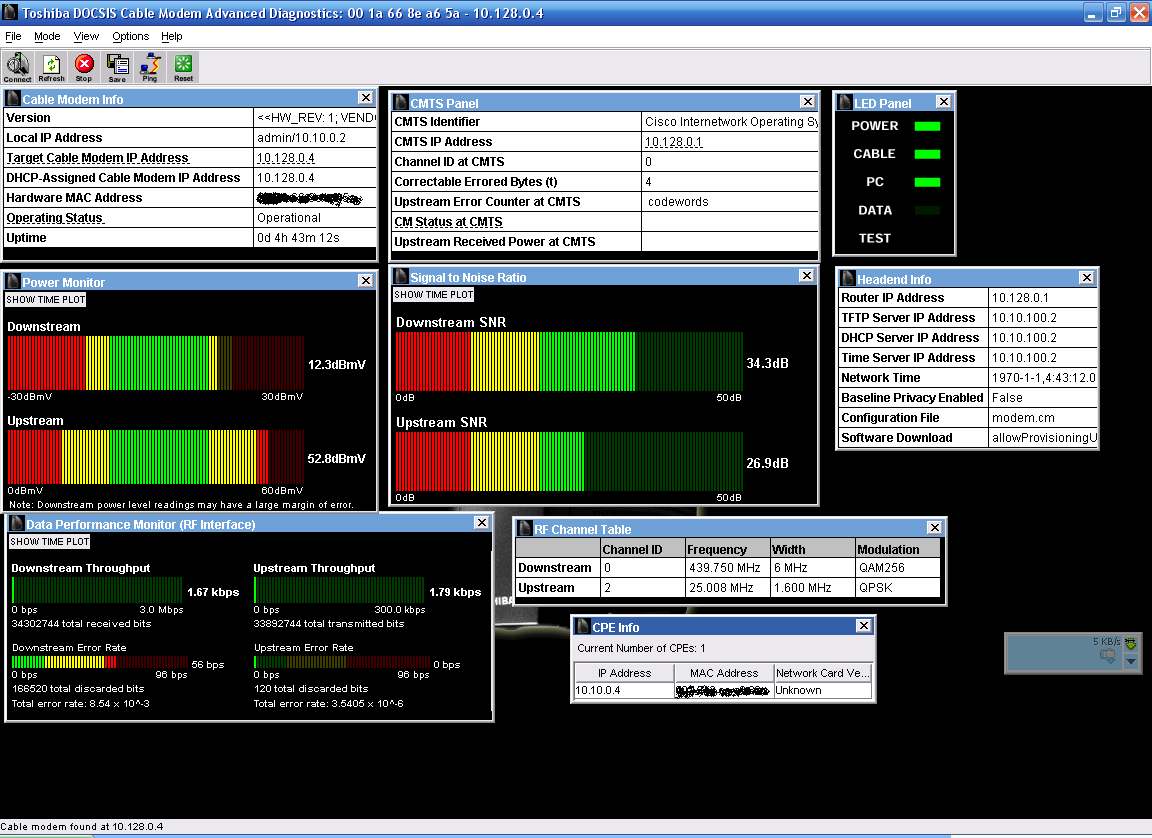This screenshot has width=1152, height=838.
Task: Click the Frequency column header in RF Channel Table
Action: point(727,549)
